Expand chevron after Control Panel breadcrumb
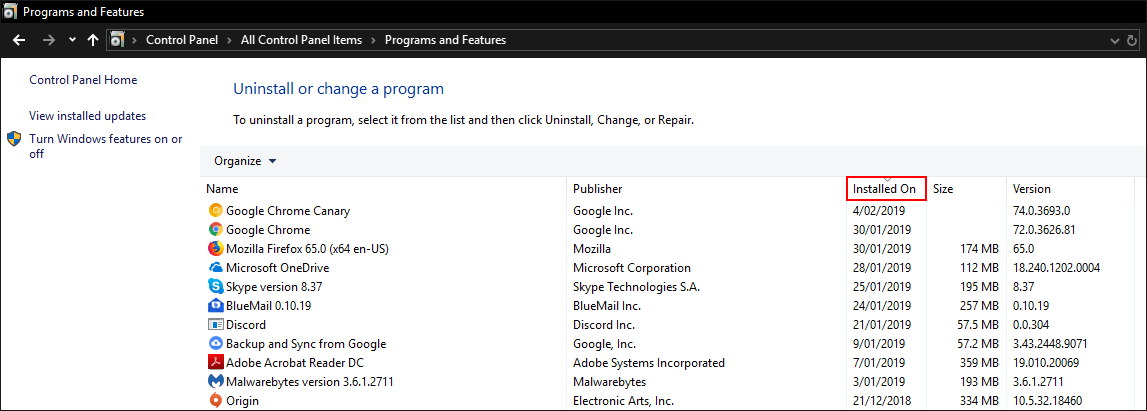 (229, 40)
